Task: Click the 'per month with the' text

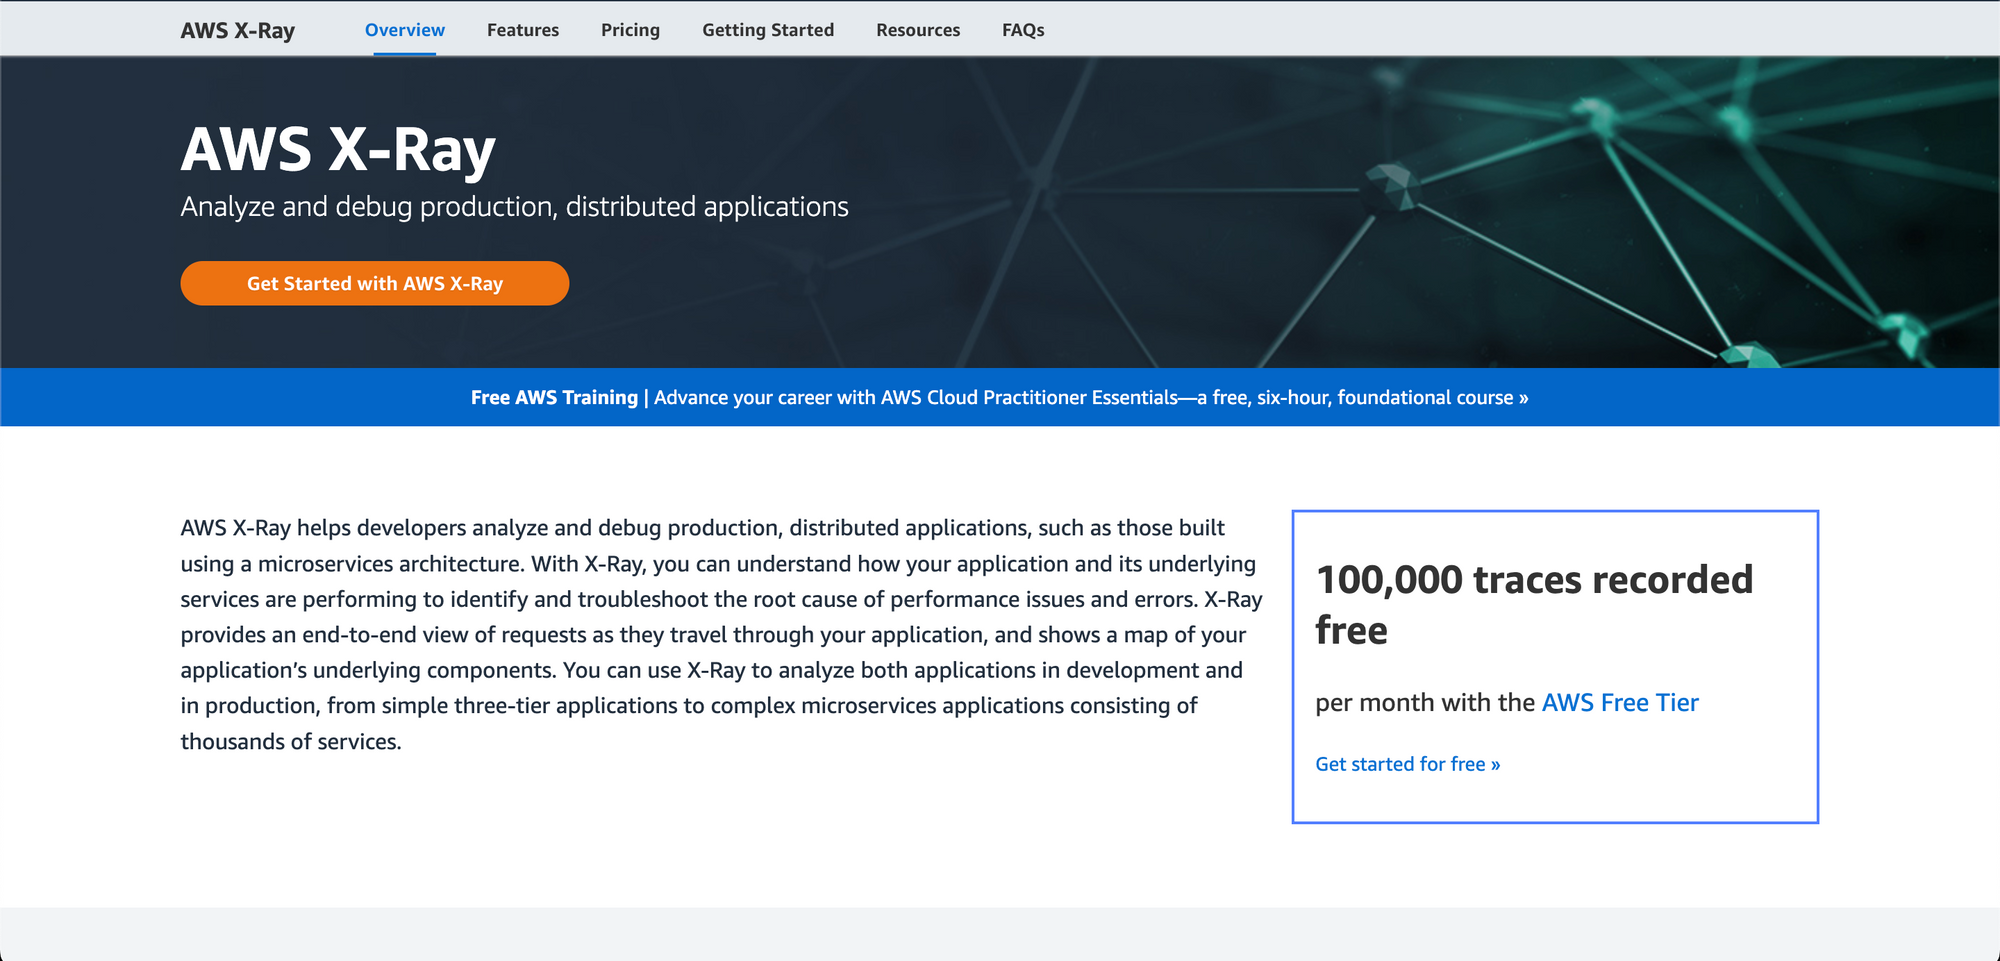Action: pos(1424,703)
